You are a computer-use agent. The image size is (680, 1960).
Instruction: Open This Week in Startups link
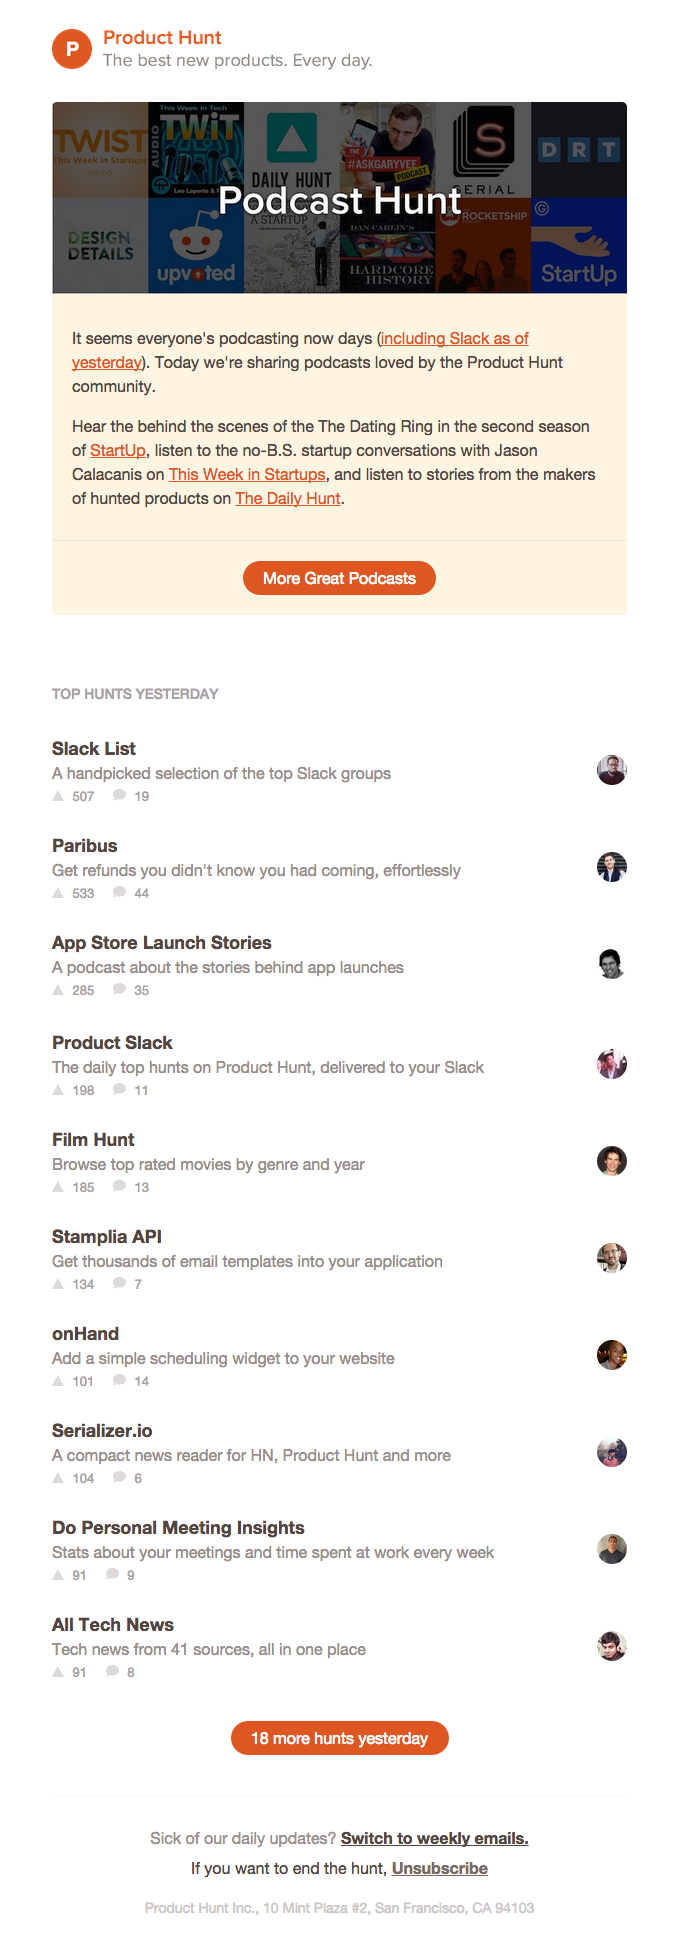pos(247,475)
